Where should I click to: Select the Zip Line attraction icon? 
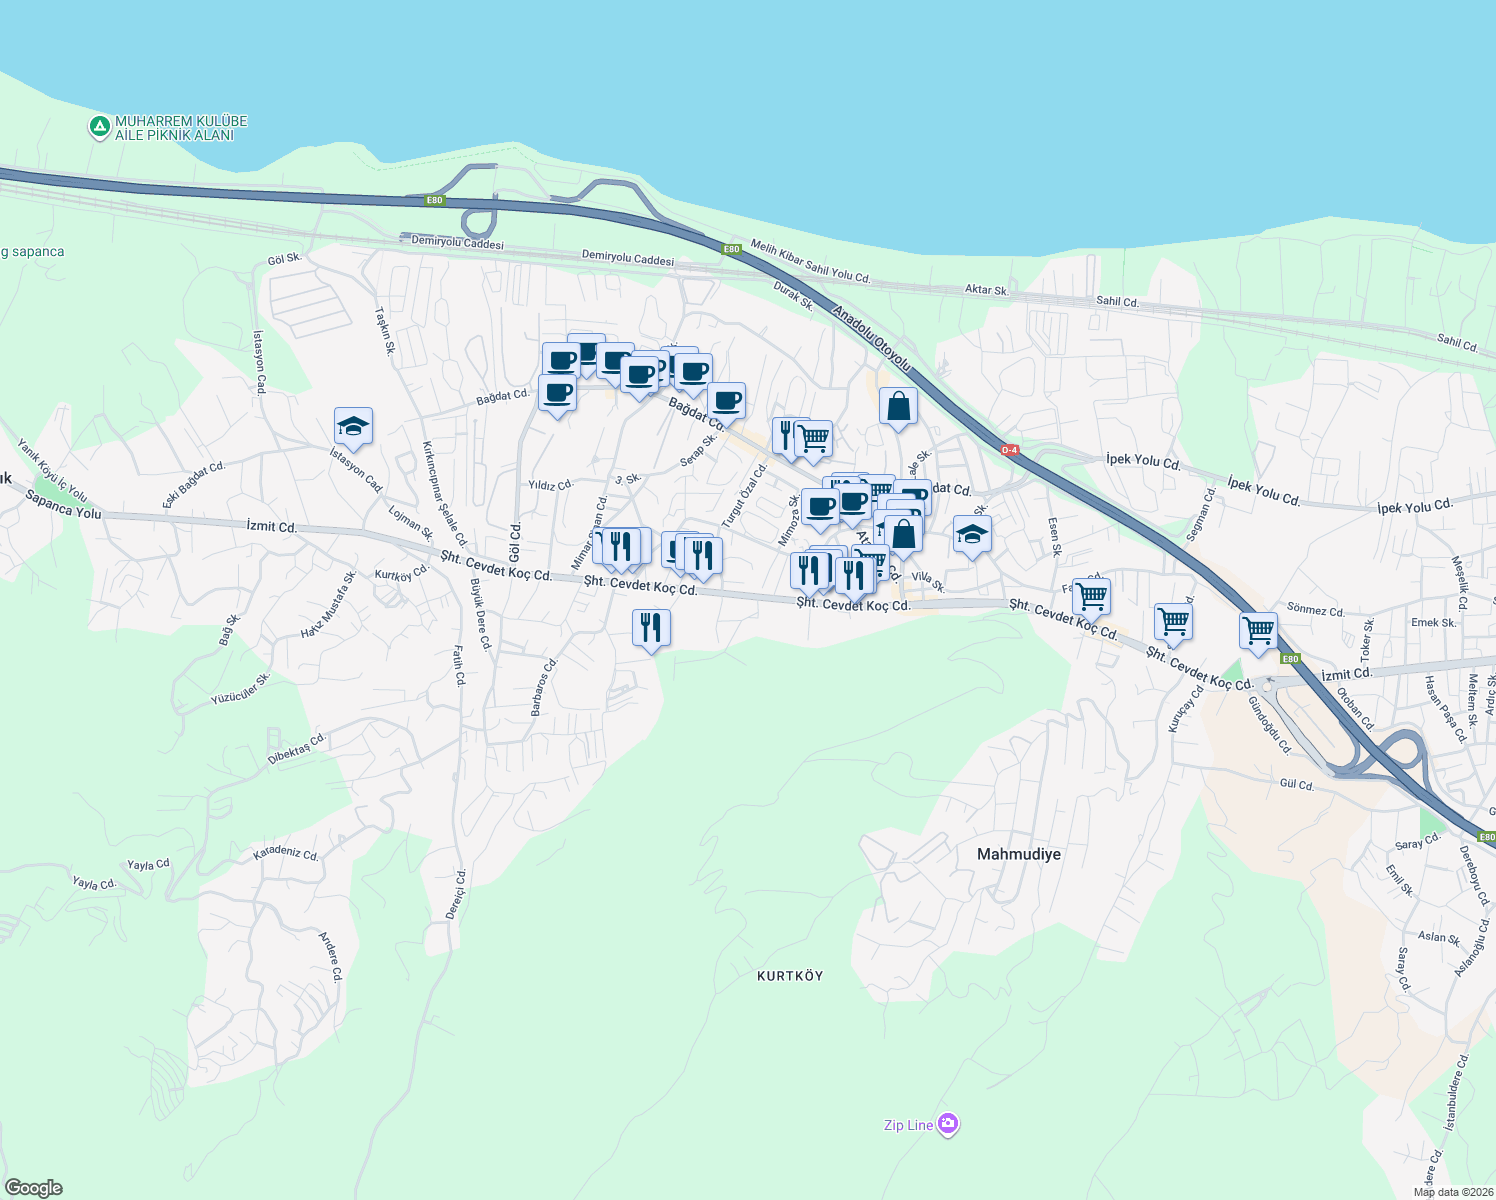(x=947, y=1124)
